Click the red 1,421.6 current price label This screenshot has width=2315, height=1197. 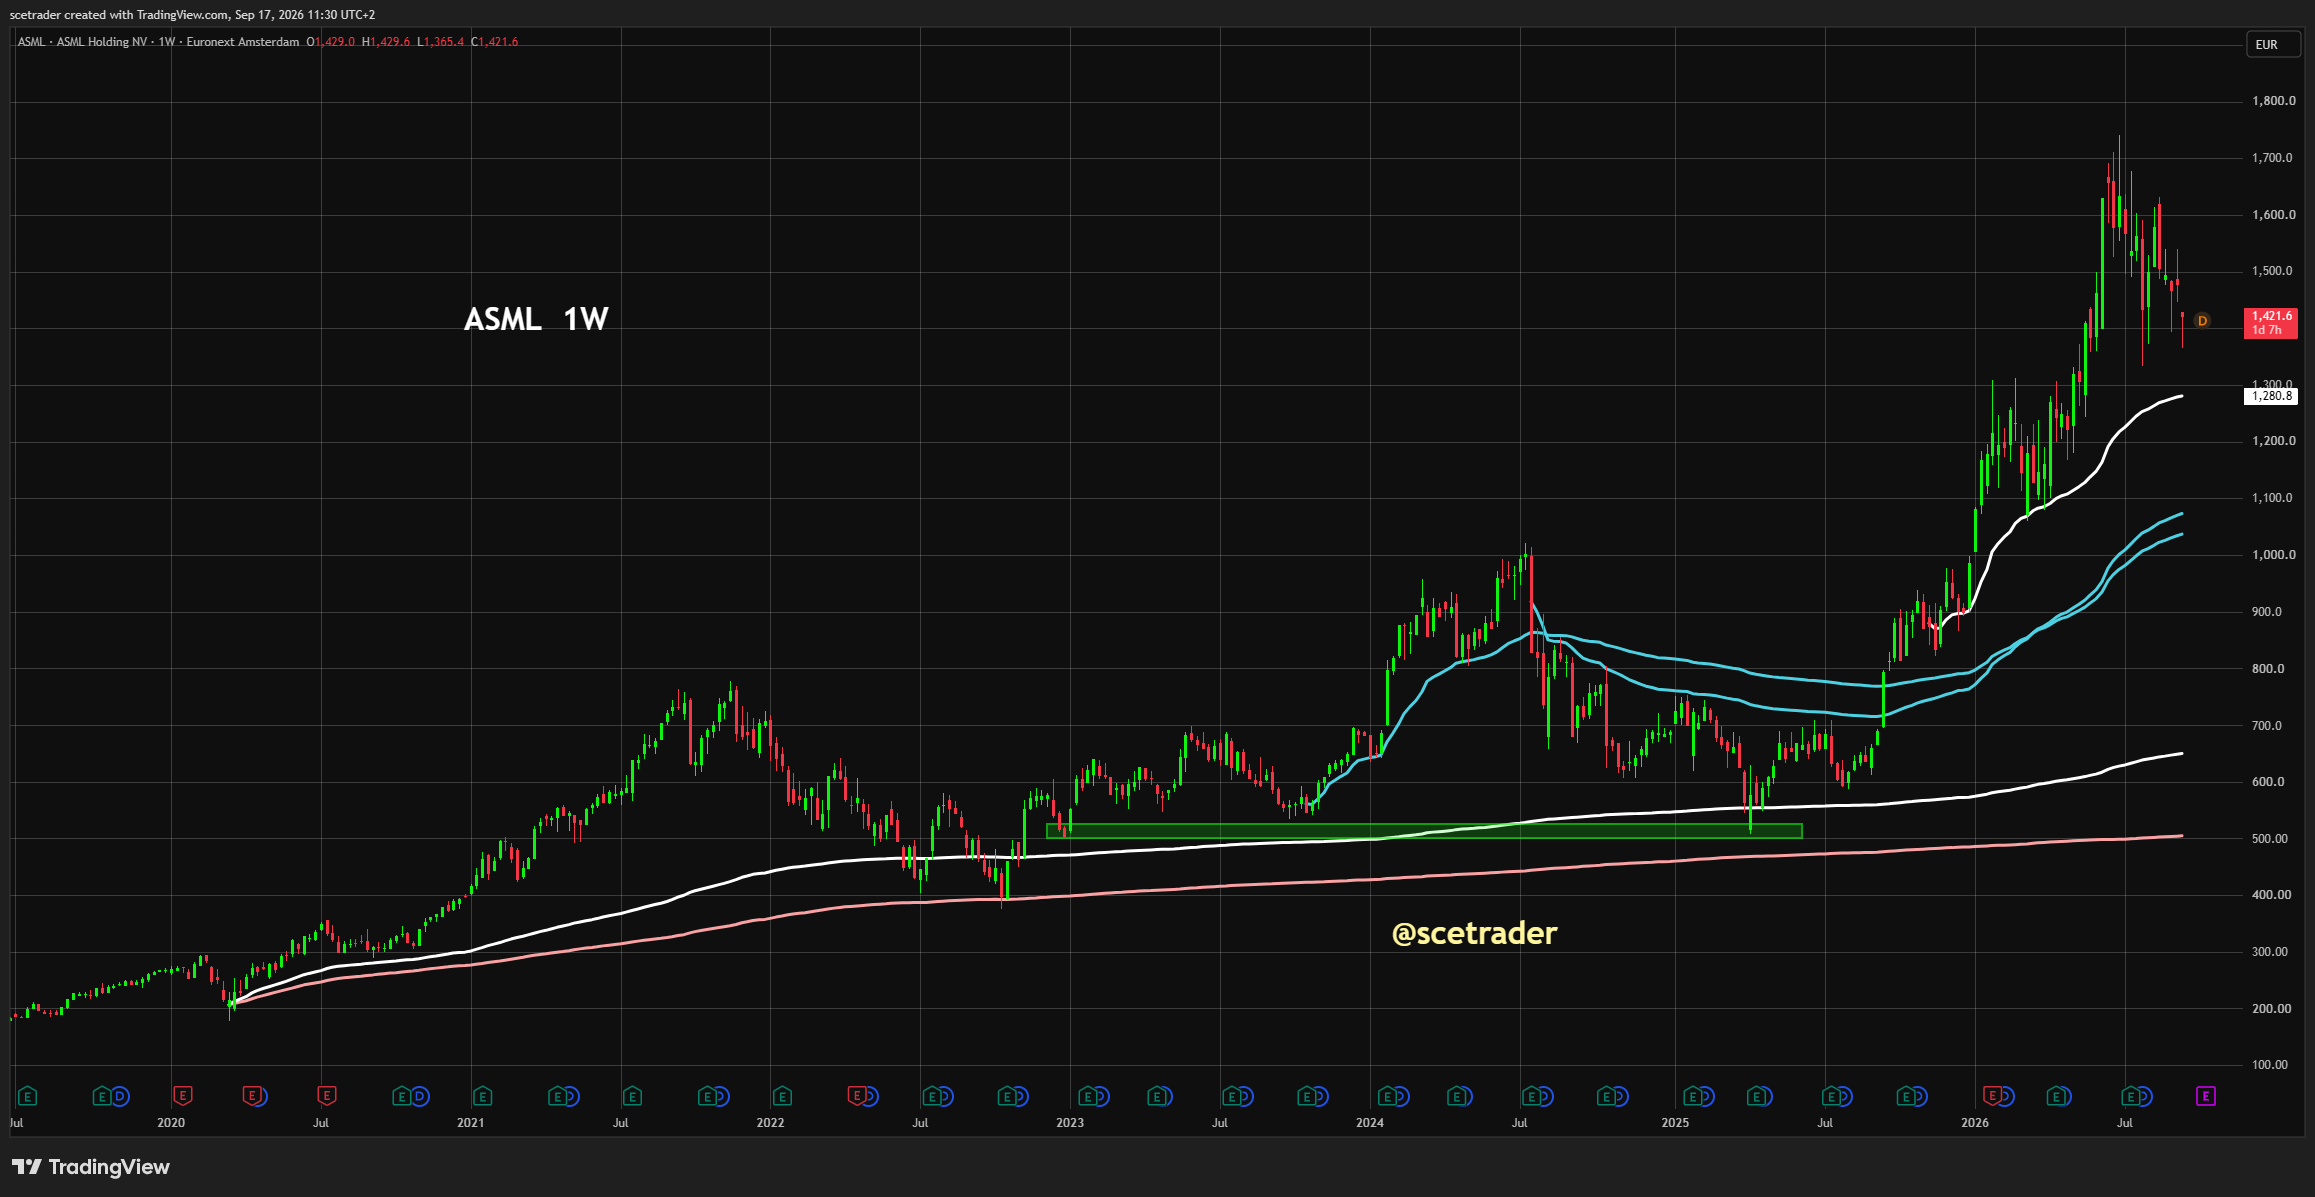click(2271, 323)
